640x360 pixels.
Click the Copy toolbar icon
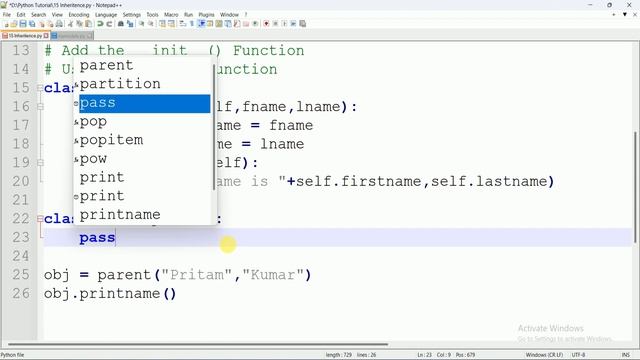coord(79,24)
